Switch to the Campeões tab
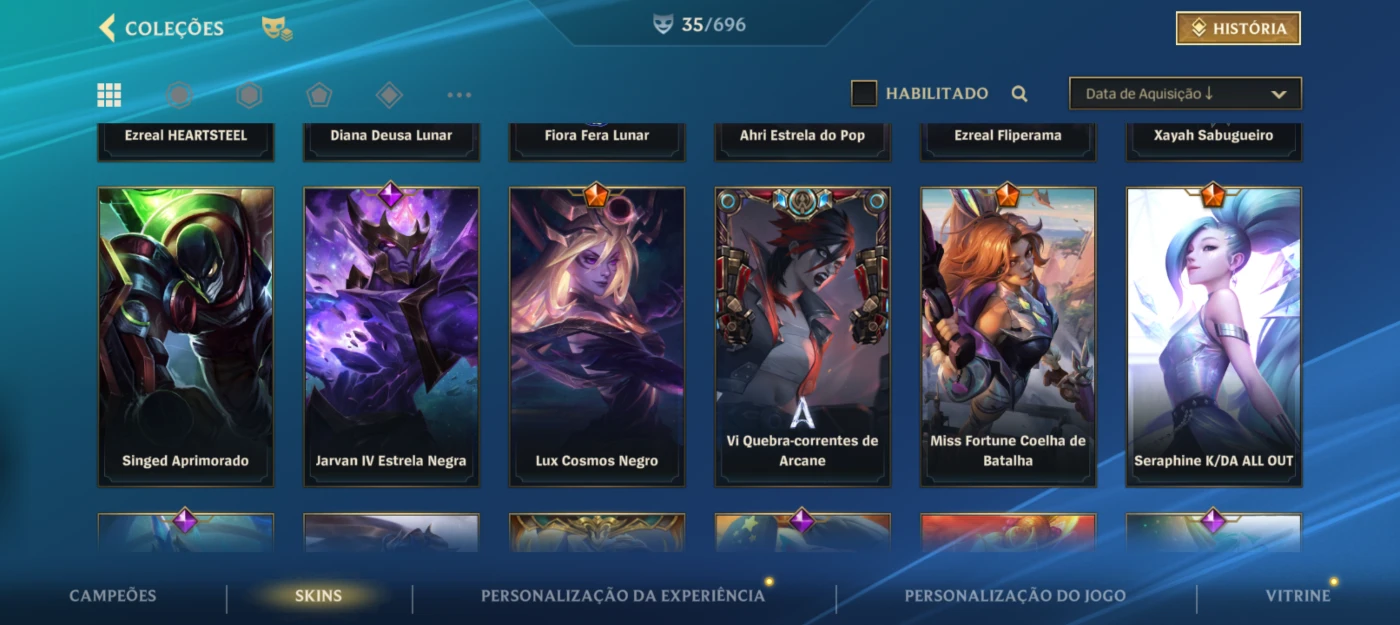The height and width of the screenshot is (625, 1400). 113,596
